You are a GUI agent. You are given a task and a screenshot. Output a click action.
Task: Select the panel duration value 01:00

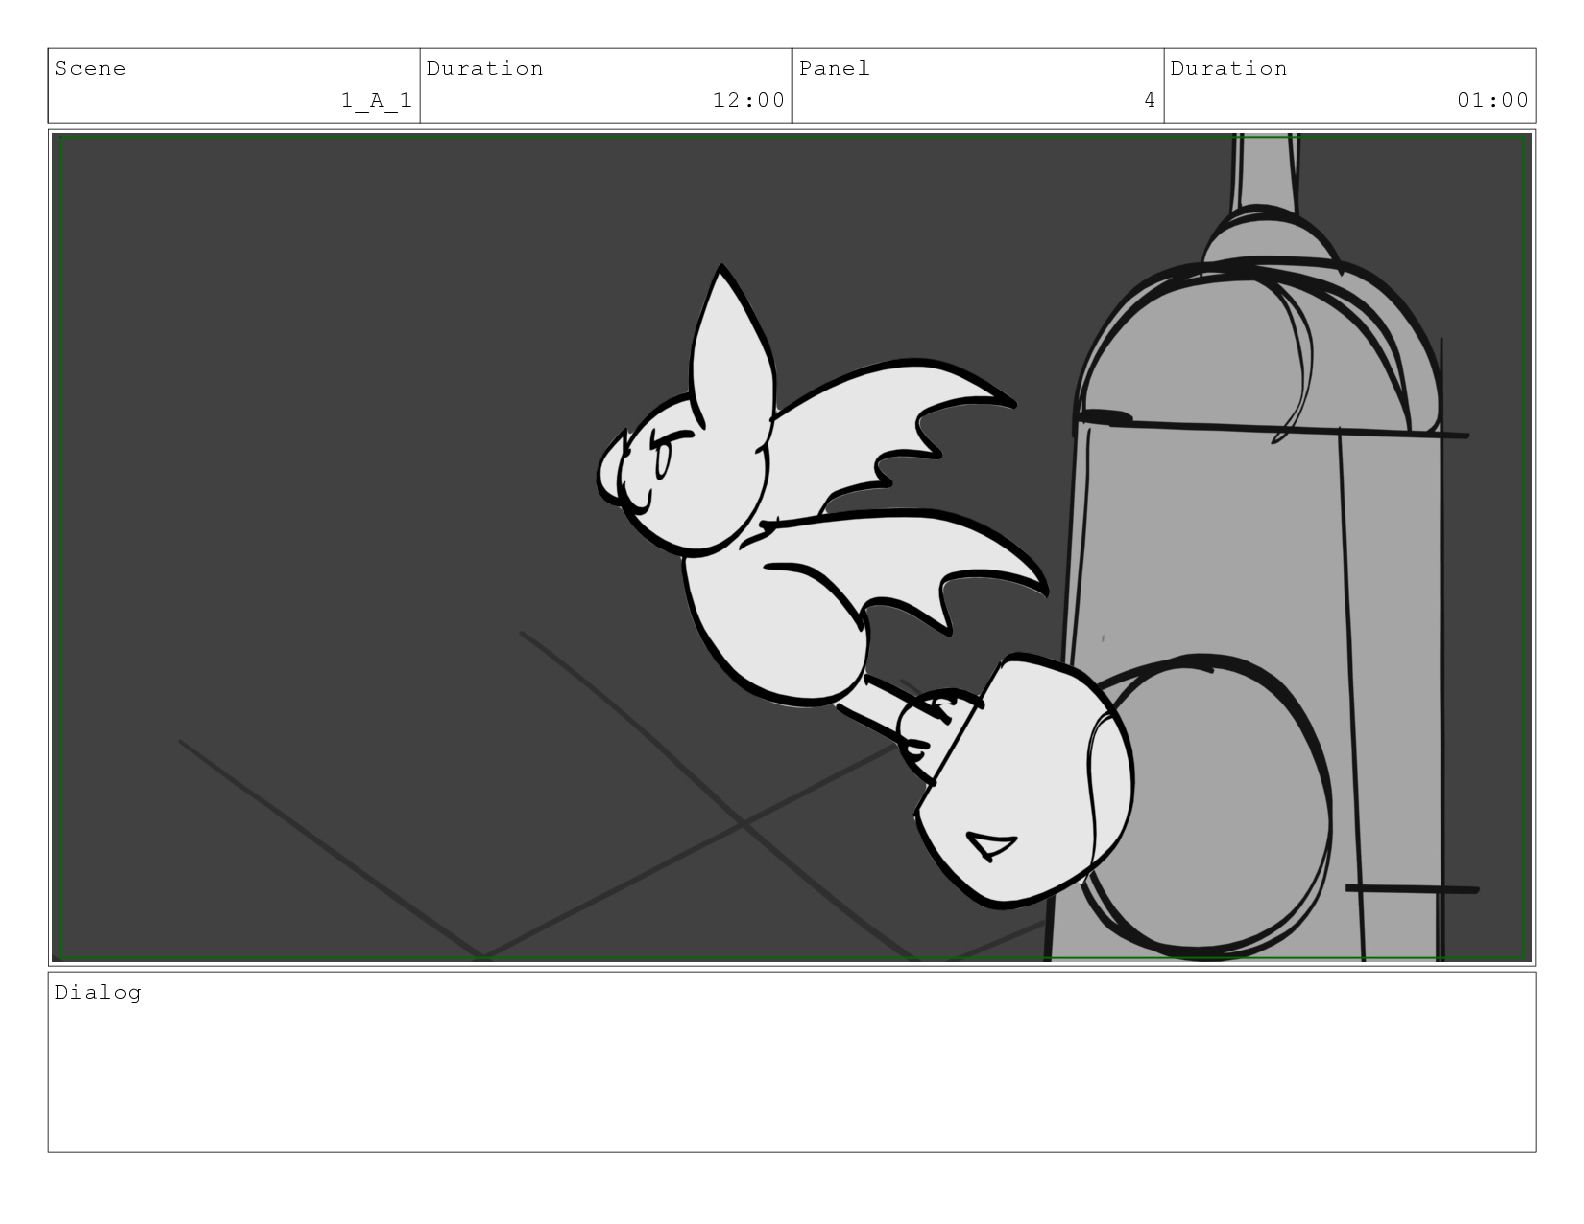pos(1493,100)
